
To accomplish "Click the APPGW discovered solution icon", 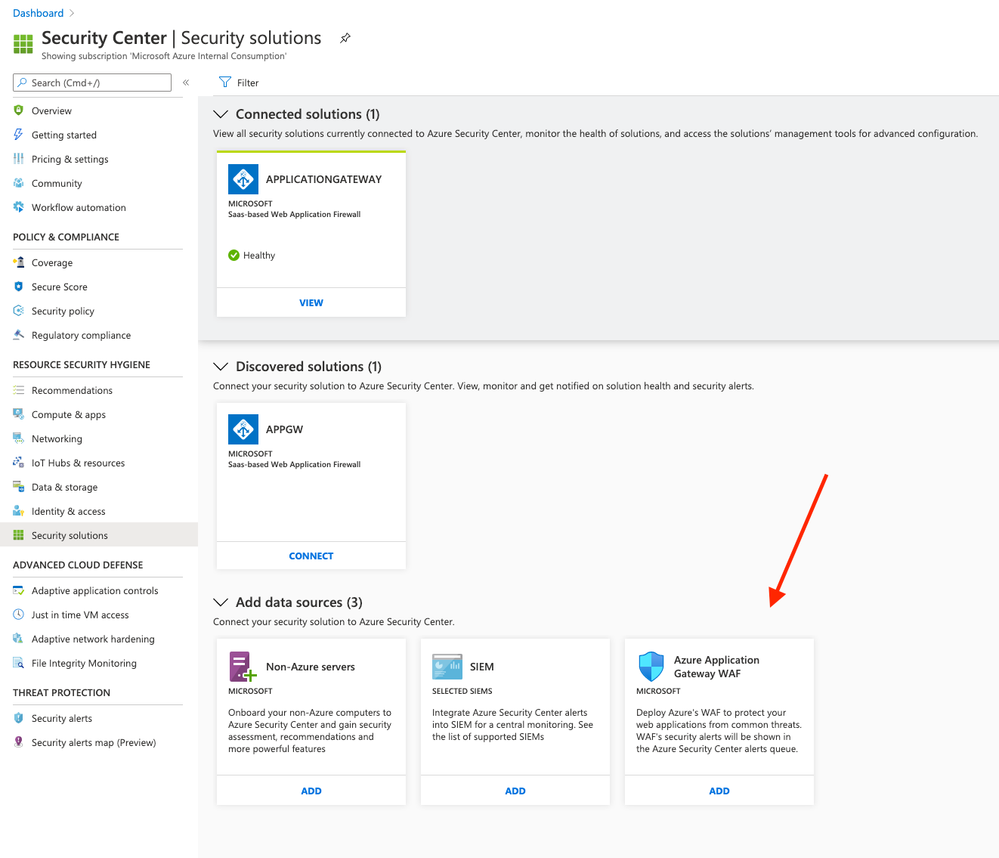I will 243,429.
